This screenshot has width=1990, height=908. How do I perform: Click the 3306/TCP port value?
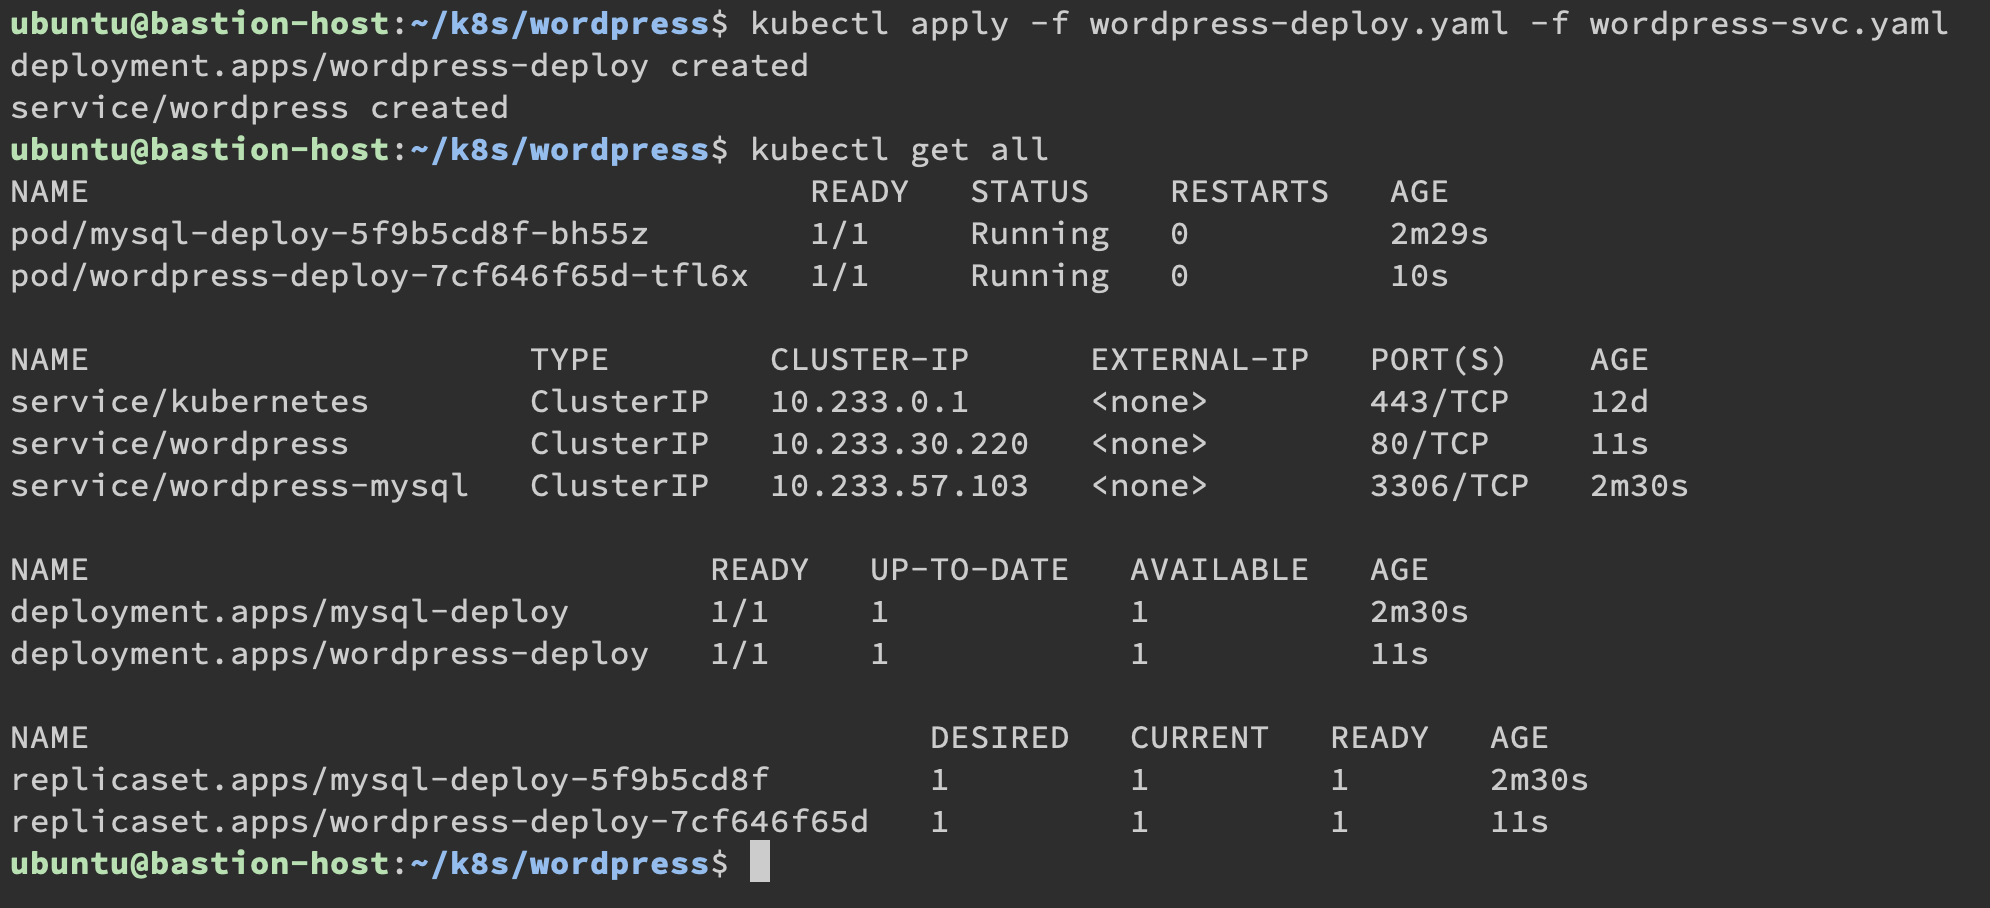pyautogui.click(x=1449, y=486)
